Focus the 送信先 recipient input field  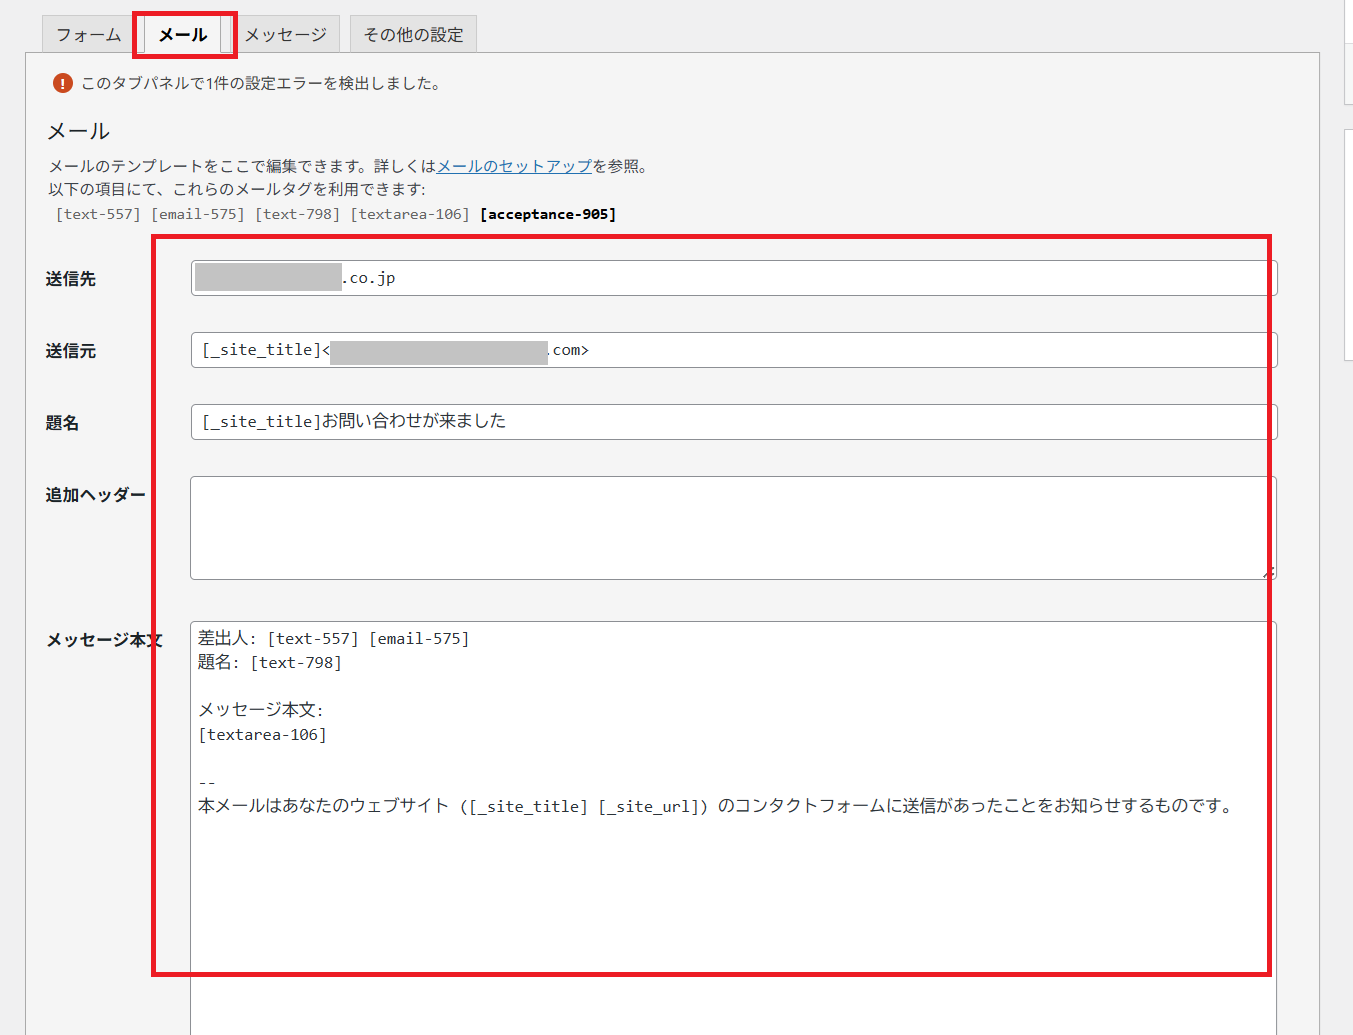[800, 278]
